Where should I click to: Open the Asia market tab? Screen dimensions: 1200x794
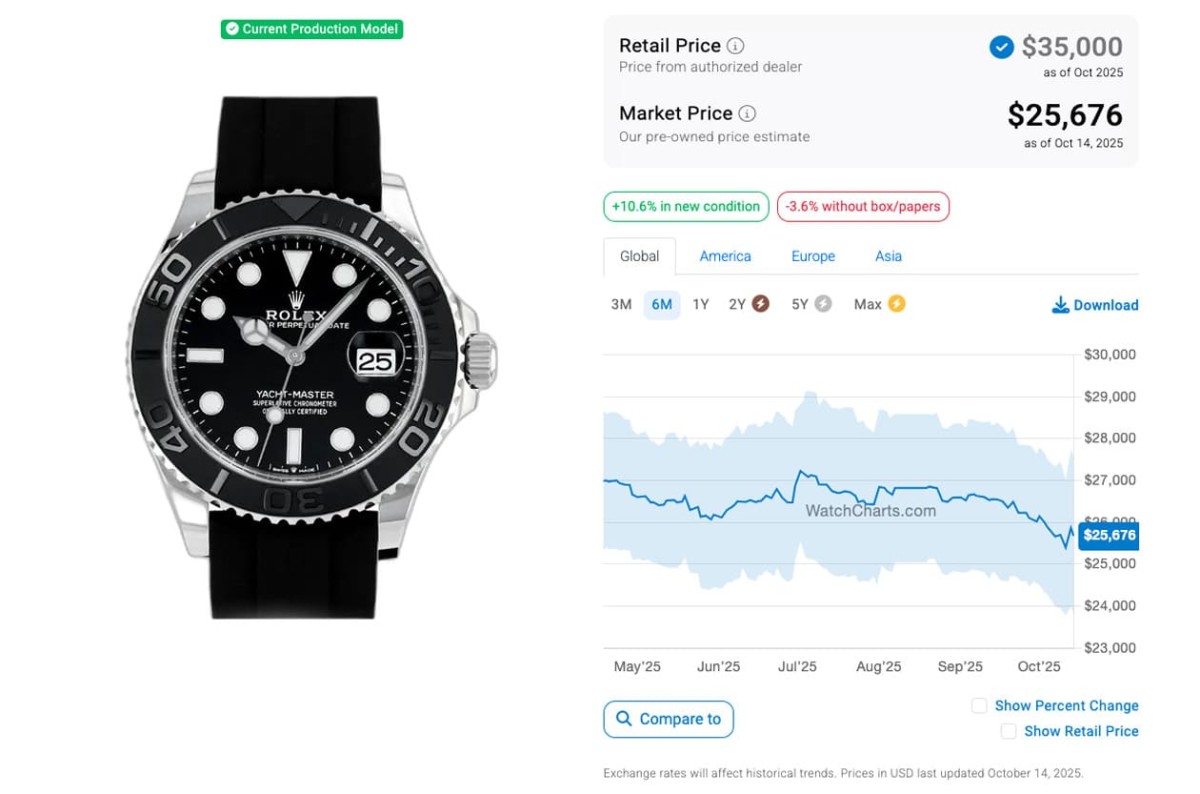click(888, 256)
